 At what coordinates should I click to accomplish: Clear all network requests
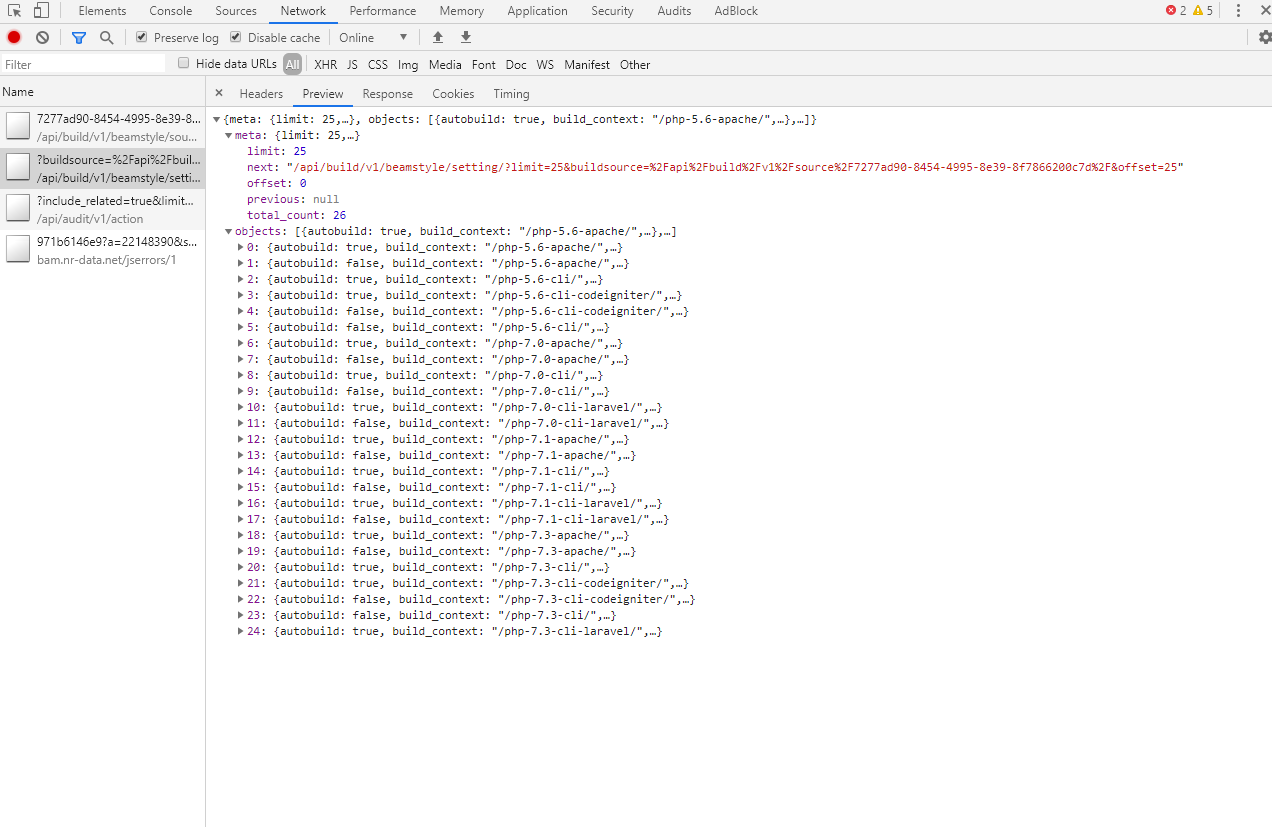(x=41, y=36)
